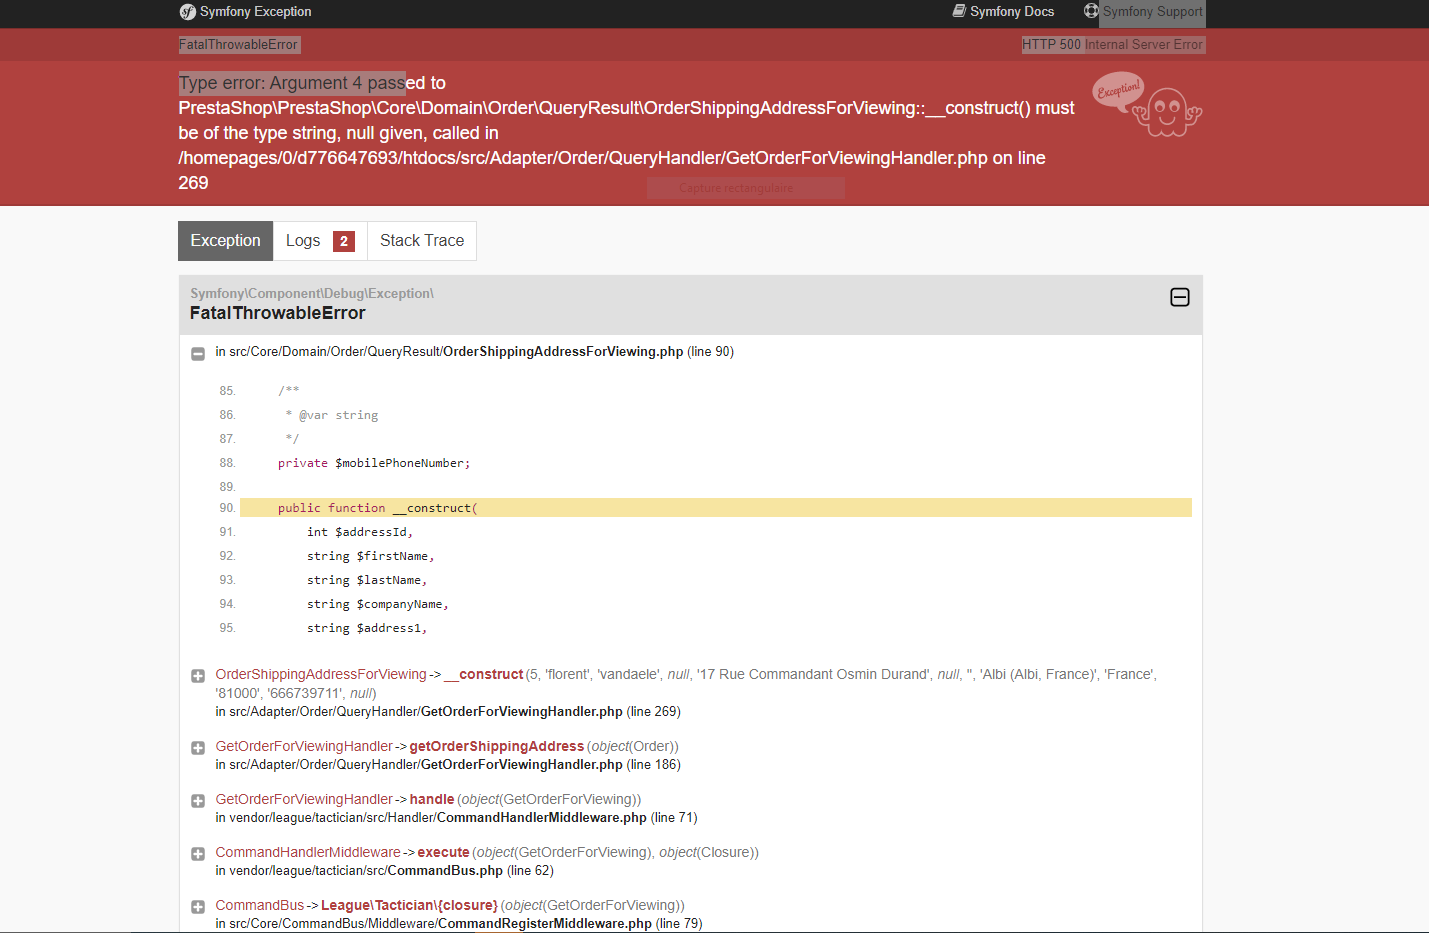
Task: Select the HTTP 500 Internal Server Error status
Action: pyautogui.click(x=1112, y=45)
